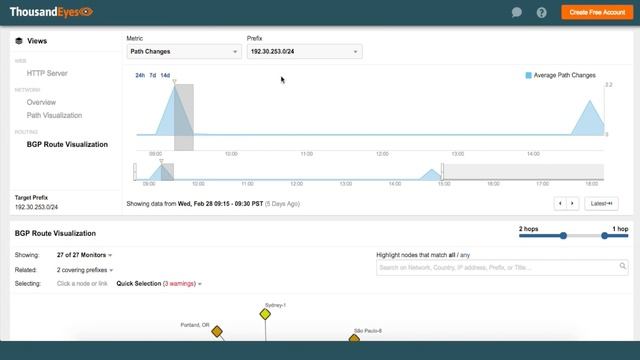This screenshot has height=360, width=640.
Task: Click Create Free Account button
Action: coord(597,12)
